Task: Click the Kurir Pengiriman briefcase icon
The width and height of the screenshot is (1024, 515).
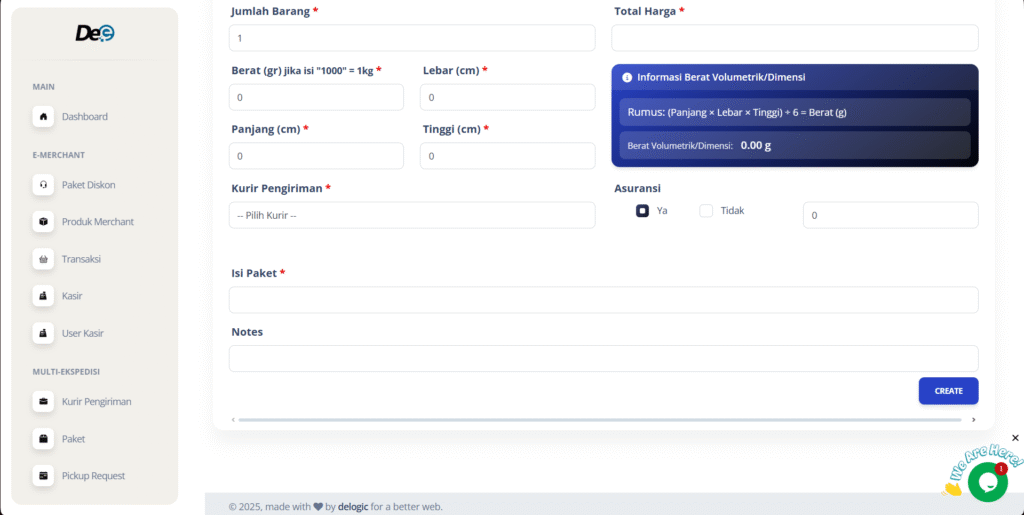Action: 43,401
